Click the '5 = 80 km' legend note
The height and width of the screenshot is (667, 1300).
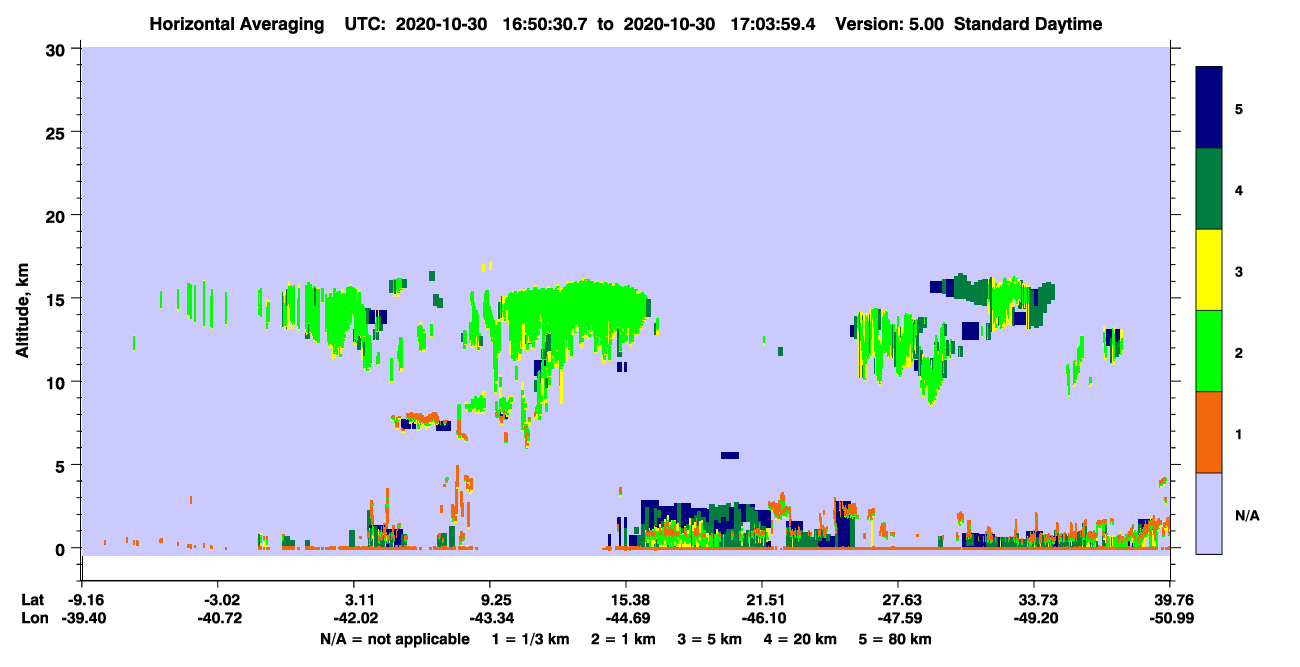895,639
